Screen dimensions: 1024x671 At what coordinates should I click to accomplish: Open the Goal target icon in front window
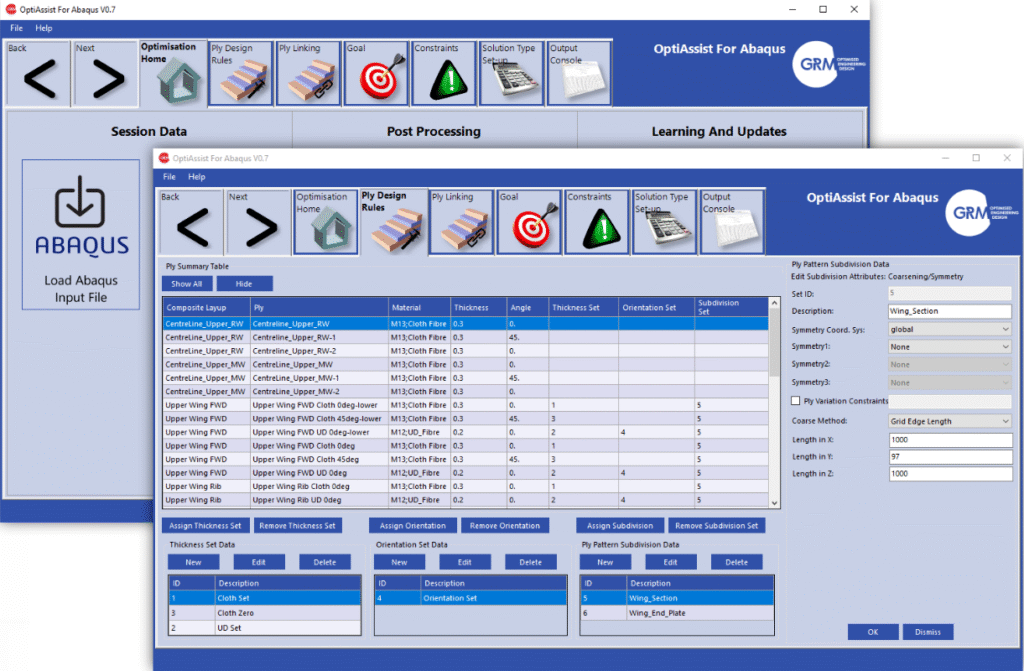point(529,222)
